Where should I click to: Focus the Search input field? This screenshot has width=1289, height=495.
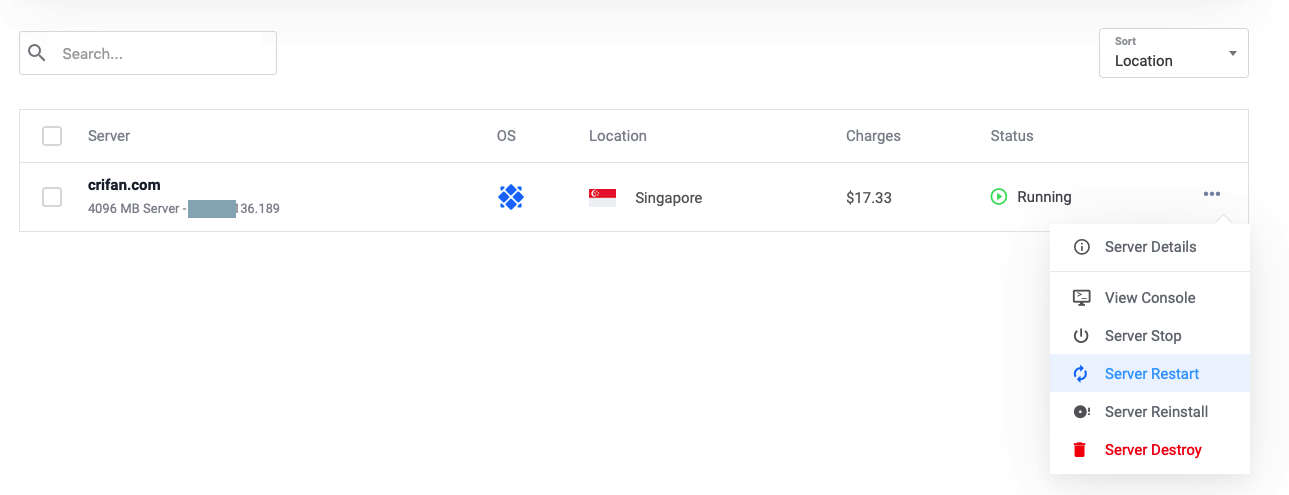point(160,54)
